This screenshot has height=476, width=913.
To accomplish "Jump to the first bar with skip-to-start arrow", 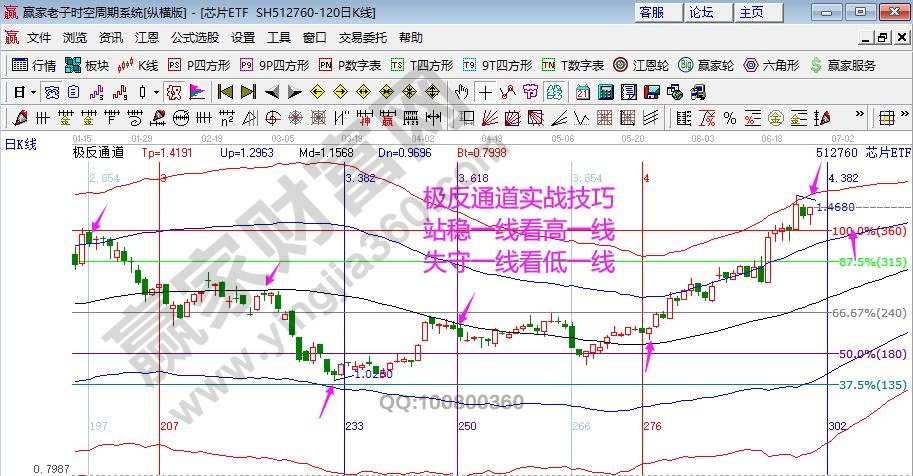I will click(226, 92).
